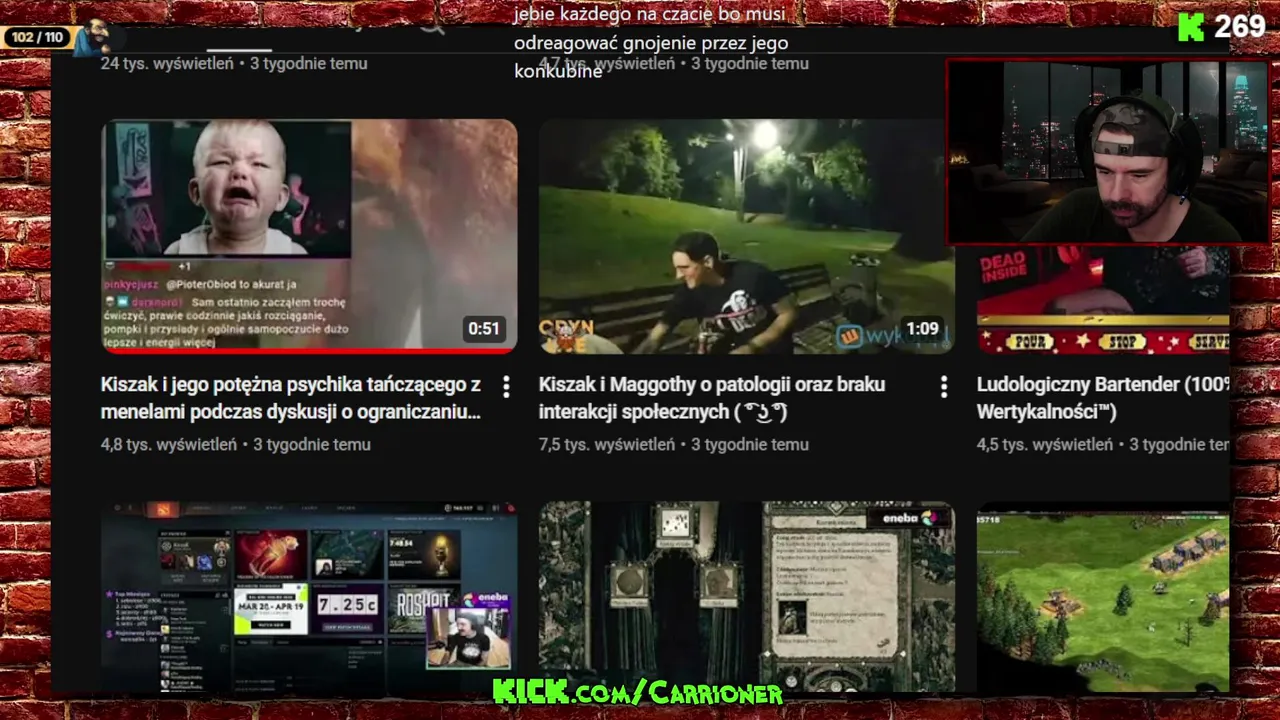This screenshot has width=1280, height=720.
Task: Click '4,8 tys. wyświetleń' metadata text
Action: (x=169, y=445)
